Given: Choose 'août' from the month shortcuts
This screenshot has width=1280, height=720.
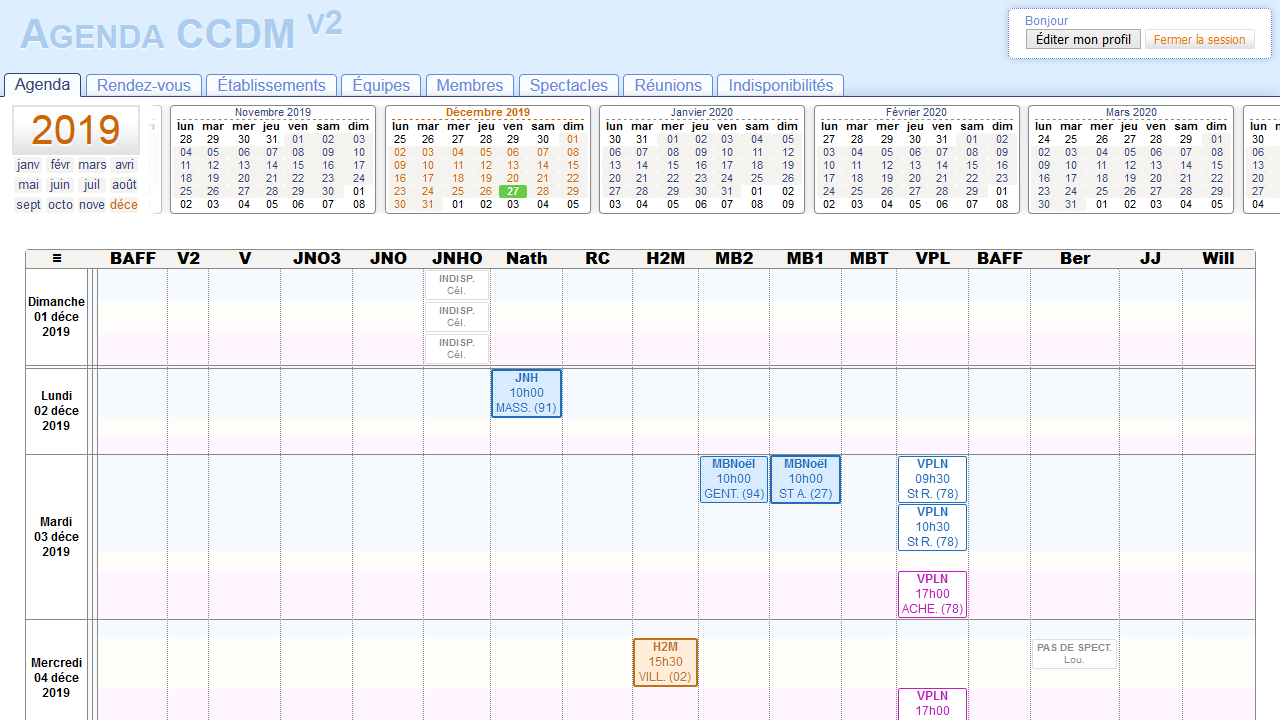Looking at the screenshot, I should tap(124, 185).
